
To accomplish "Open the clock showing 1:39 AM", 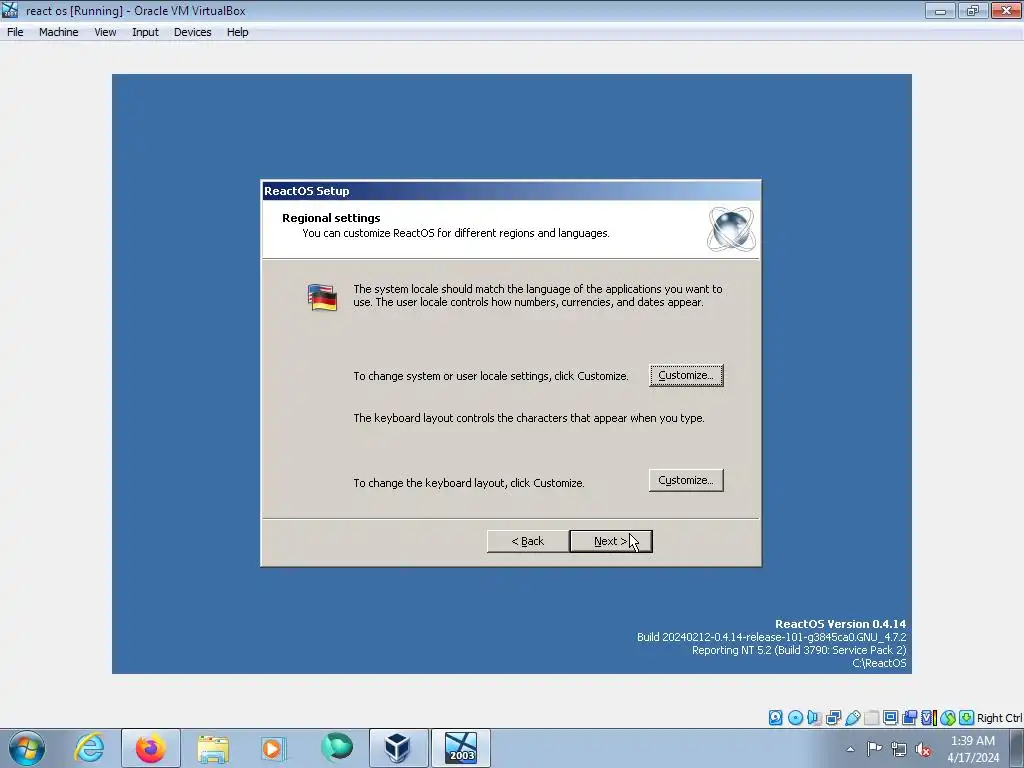I will [973, 749].
